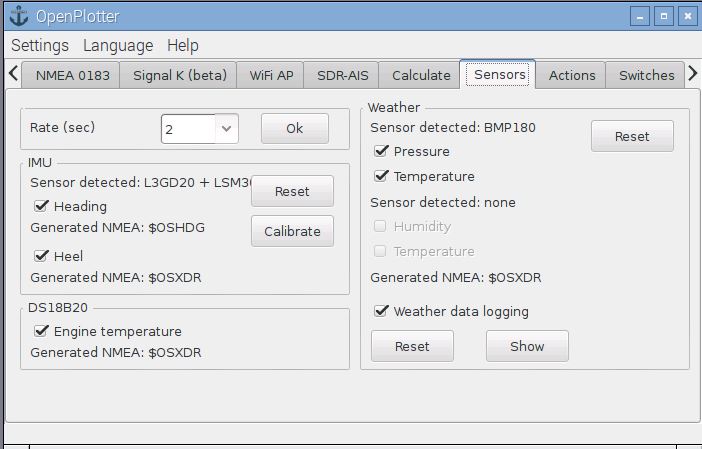This screenshot has height=449, width=702.
Task: Expand the Rate (sec) dropdown arrow
Action: [227, 129]
